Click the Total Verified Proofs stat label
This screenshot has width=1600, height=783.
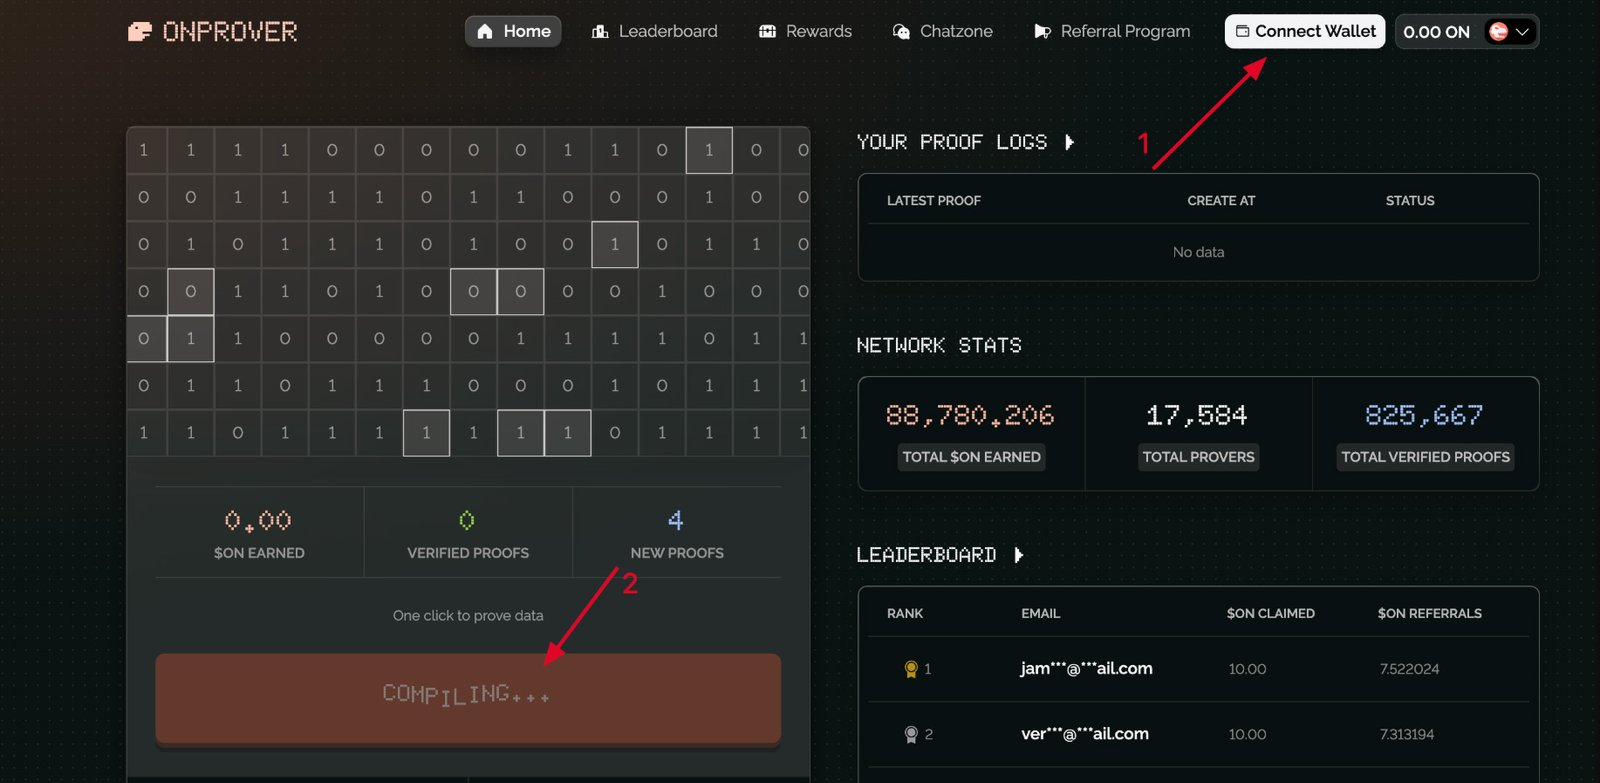pyautogui.click(x=1425, y=457)
